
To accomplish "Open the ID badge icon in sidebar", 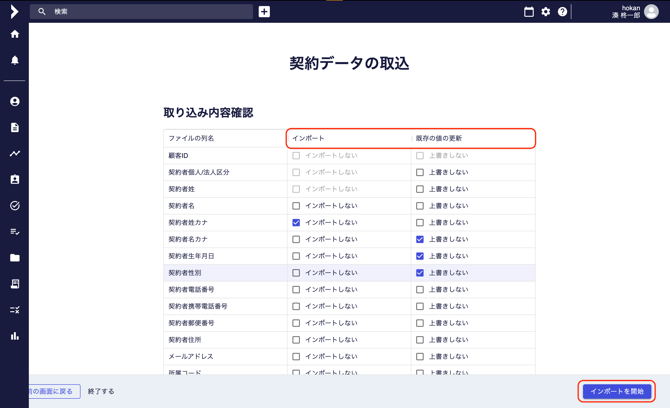I will (15, 179).
